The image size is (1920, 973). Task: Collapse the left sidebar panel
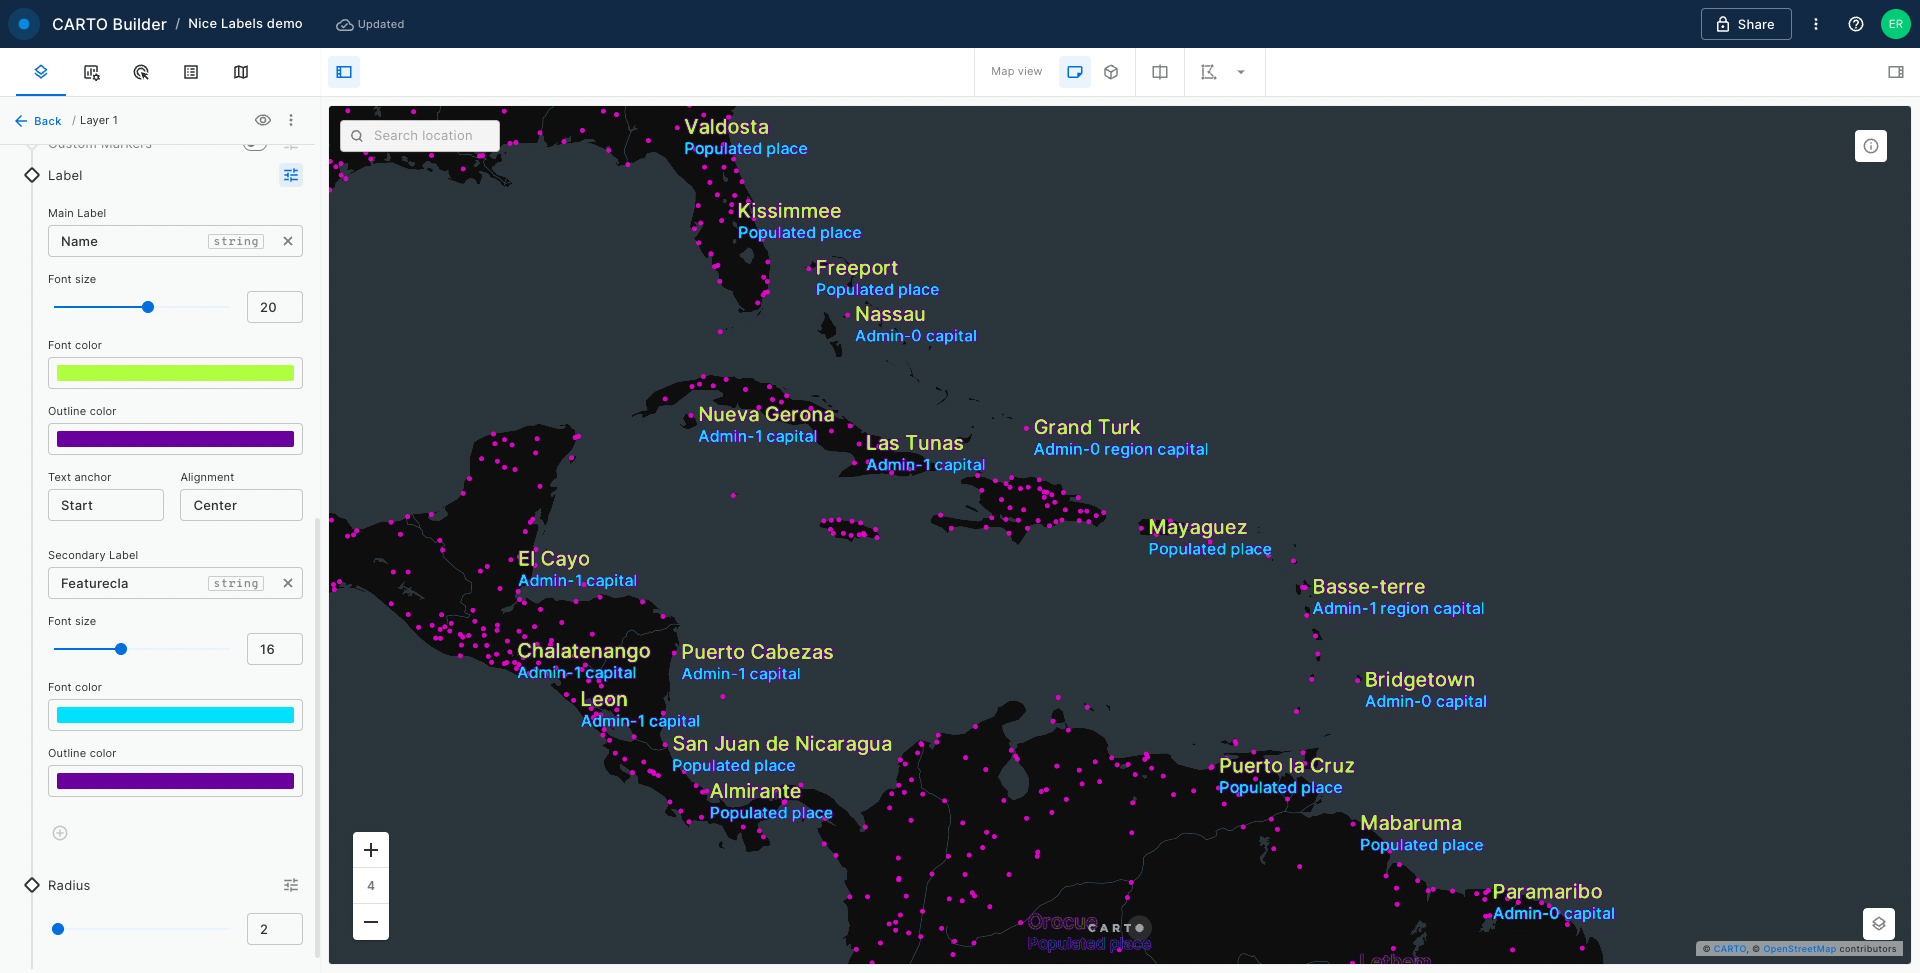point(344,72)
